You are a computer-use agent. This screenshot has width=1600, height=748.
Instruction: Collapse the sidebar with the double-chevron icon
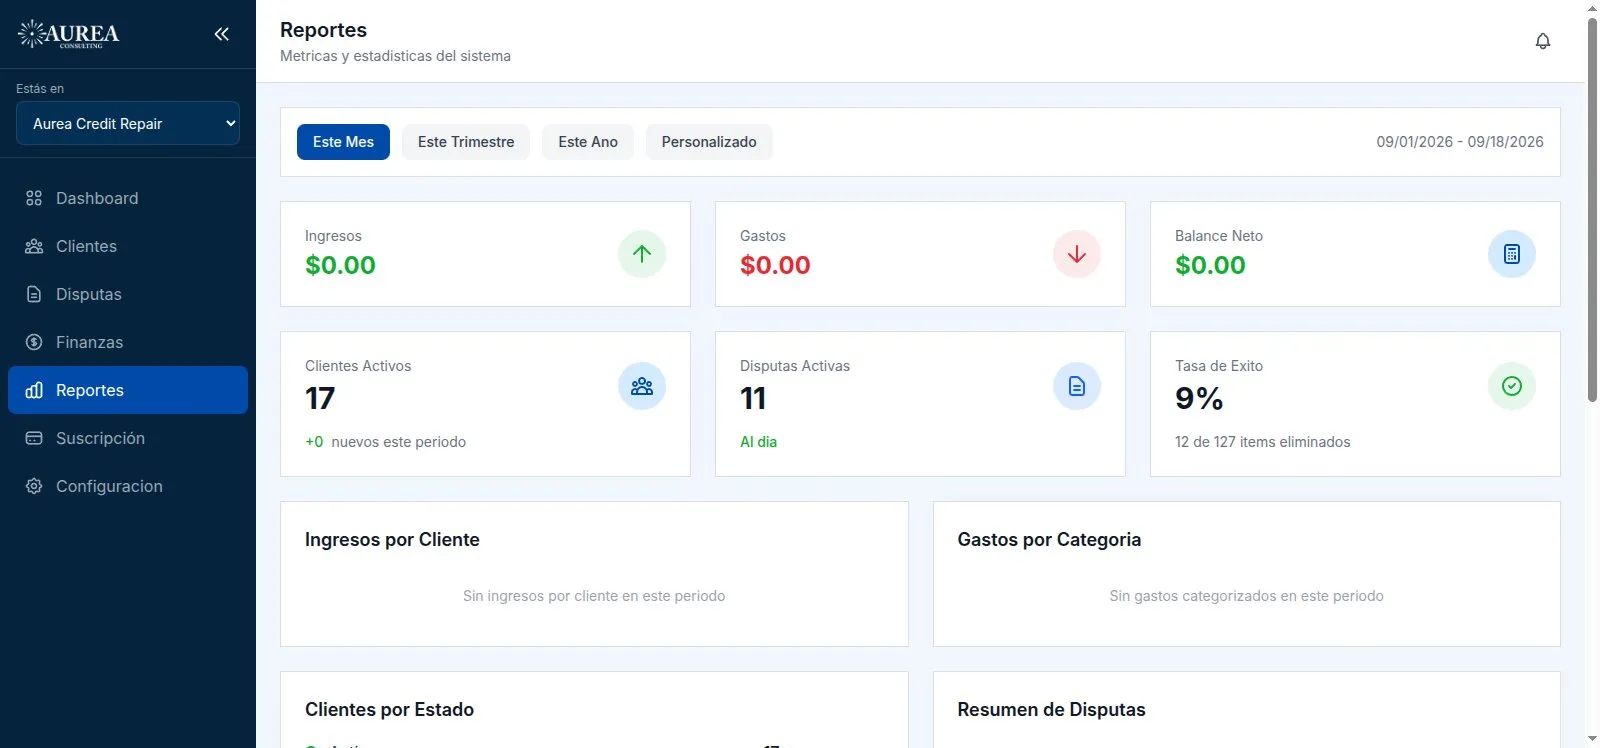pos(221,34)
